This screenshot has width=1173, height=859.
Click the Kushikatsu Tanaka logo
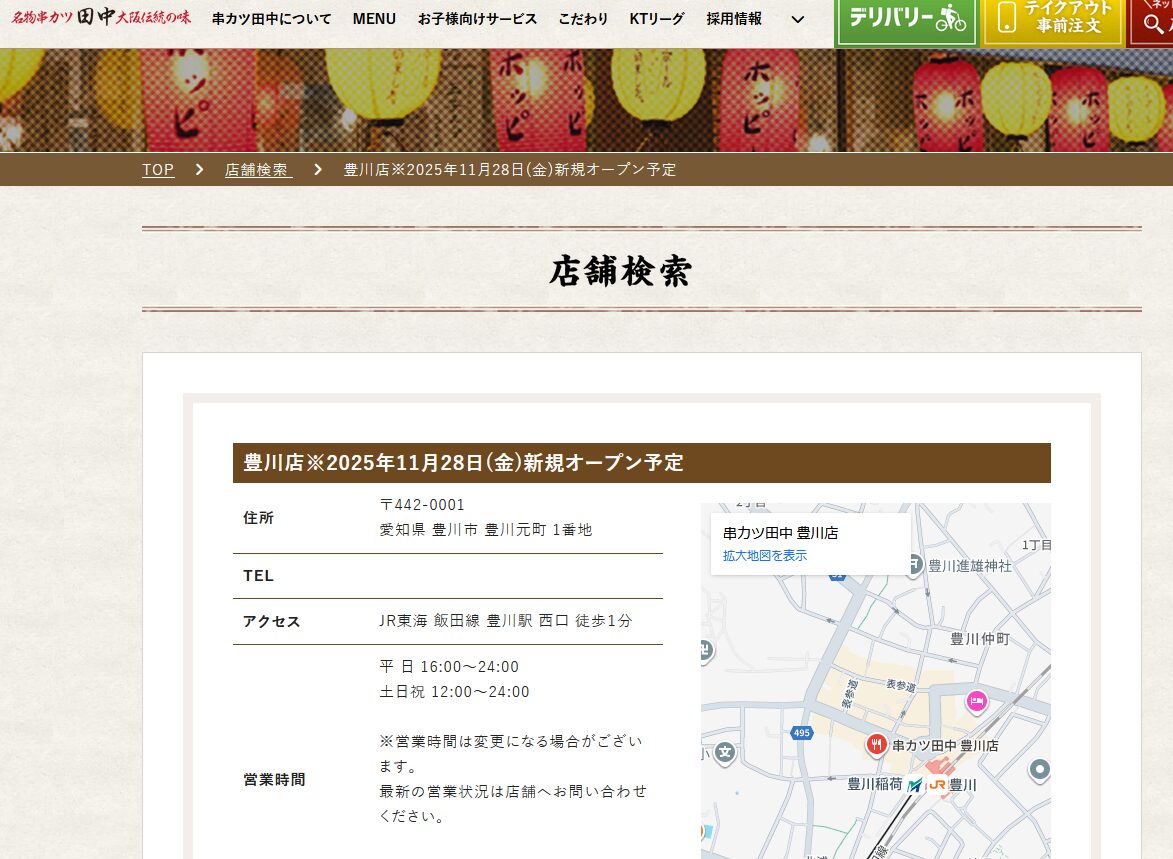point(100,18)
